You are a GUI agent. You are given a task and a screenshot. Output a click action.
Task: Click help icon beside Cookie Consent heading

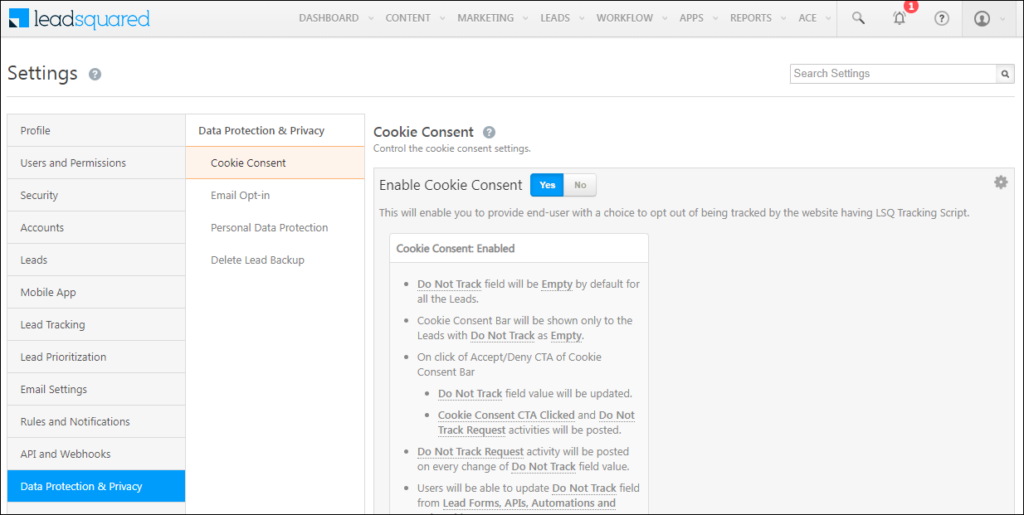(x=489, y=132)
